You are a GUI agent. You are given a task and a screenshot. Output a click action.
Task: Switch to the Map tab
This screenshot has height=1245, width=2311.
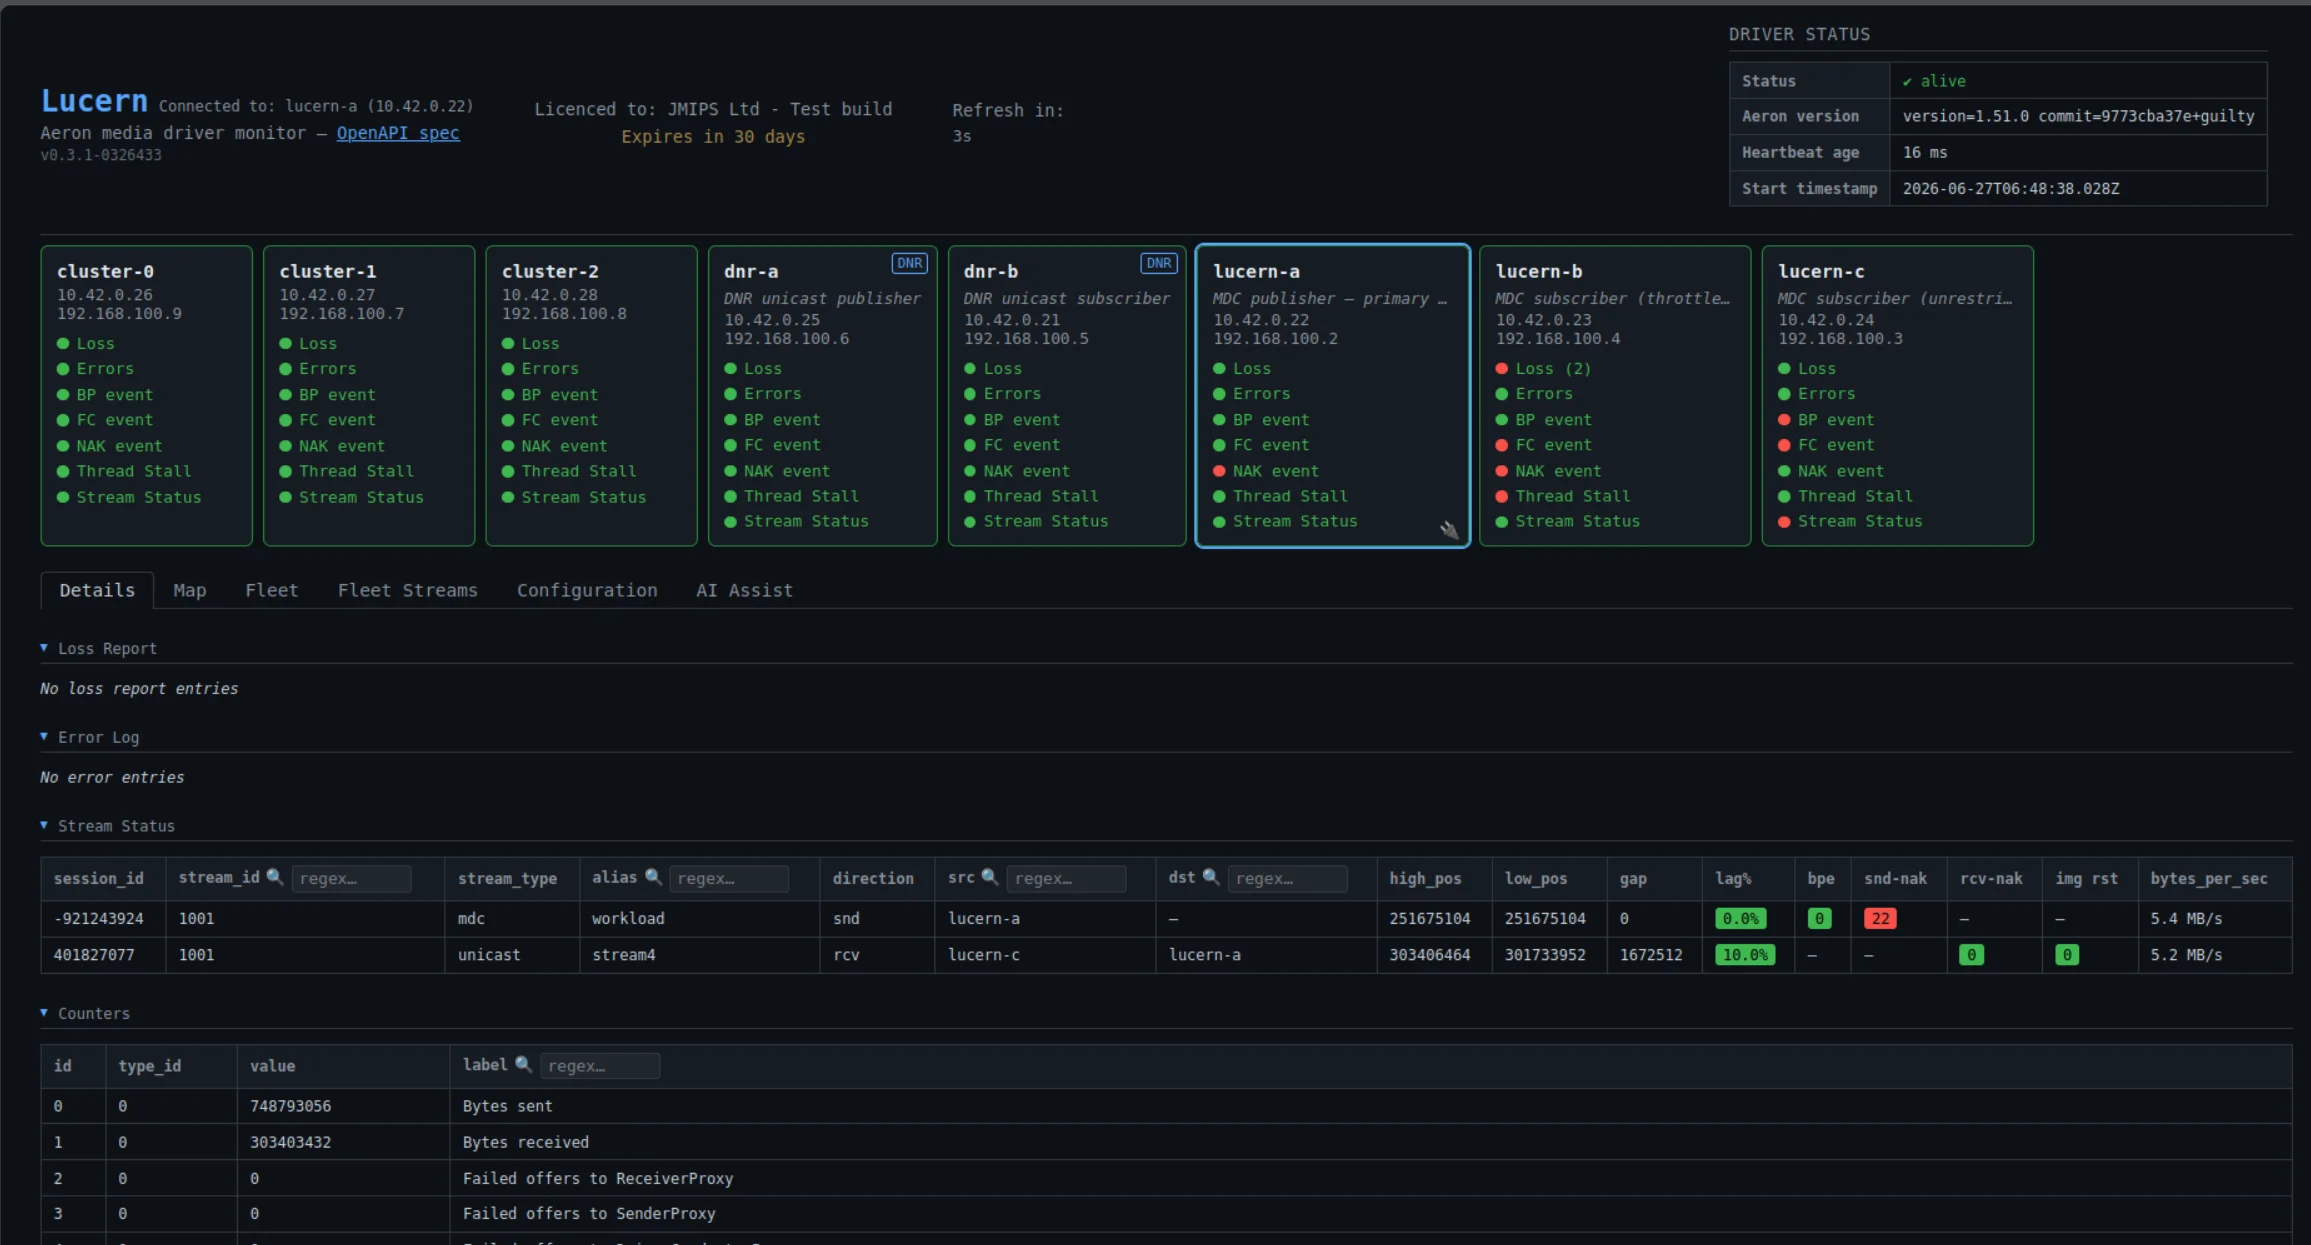[190, 590]
